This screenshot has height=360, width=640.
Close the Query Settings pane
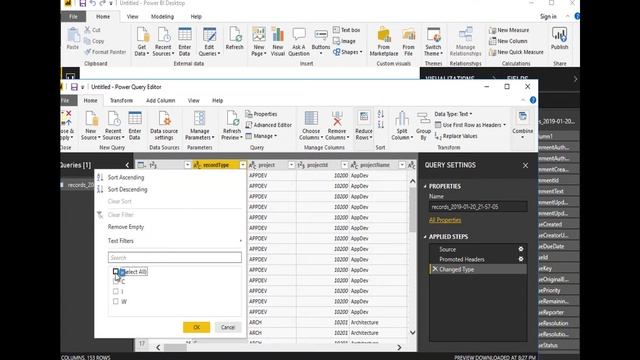(x=525, y=165)
